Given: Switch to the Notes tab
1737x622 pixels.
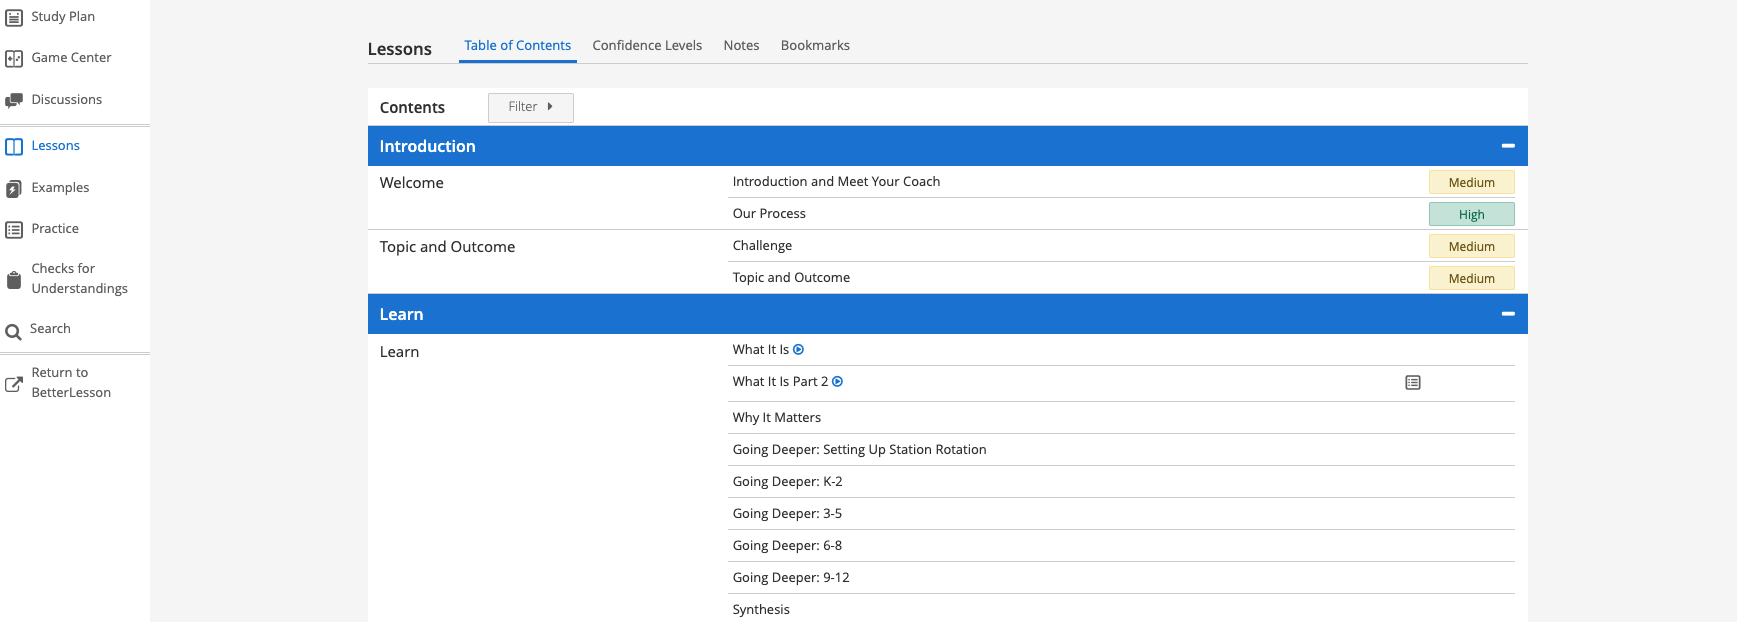Looking at the screenshot, I should (x=741, y=46).
